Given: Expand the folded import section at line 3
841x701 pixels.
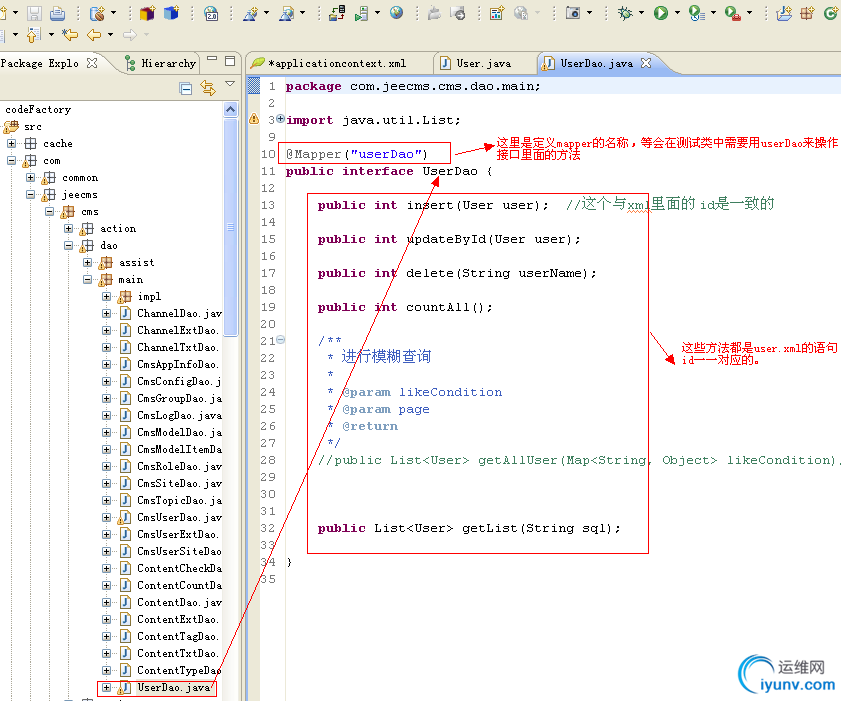Looking at the screenshot, I should [x=280, y=119].
